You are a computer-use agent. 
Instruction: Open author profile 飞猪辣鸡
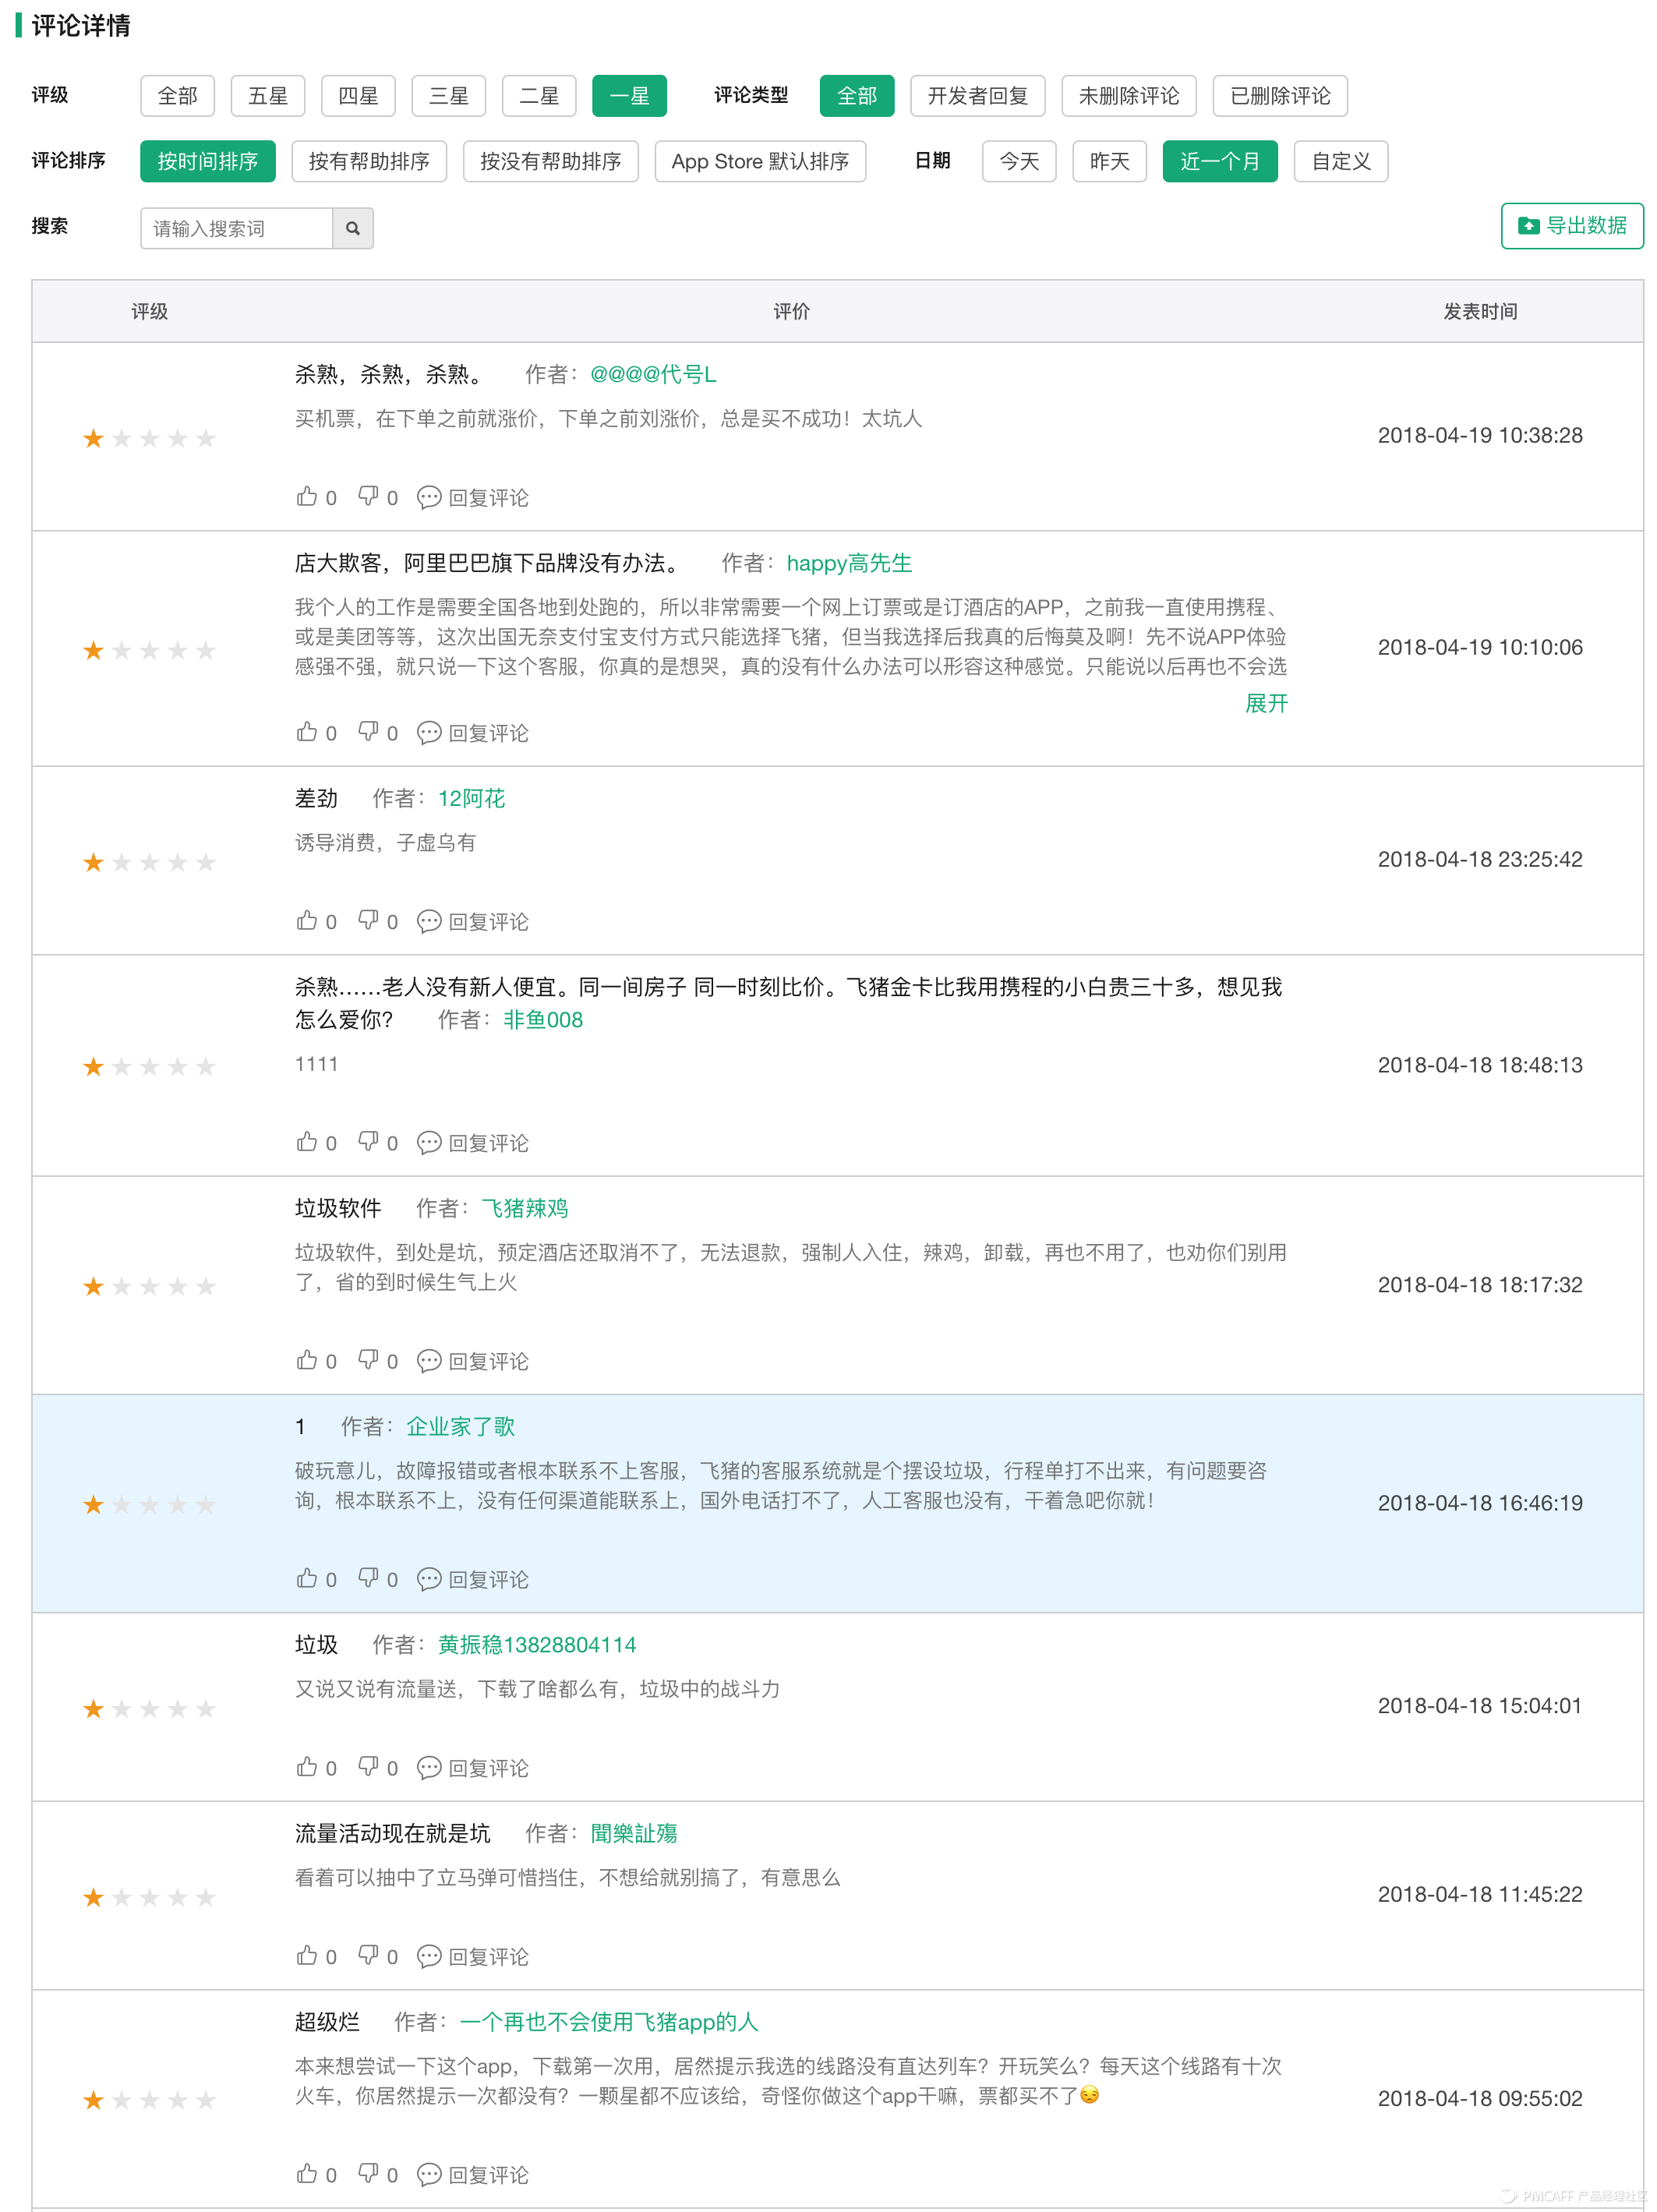pyautogui.click(x=525, y=1208)
